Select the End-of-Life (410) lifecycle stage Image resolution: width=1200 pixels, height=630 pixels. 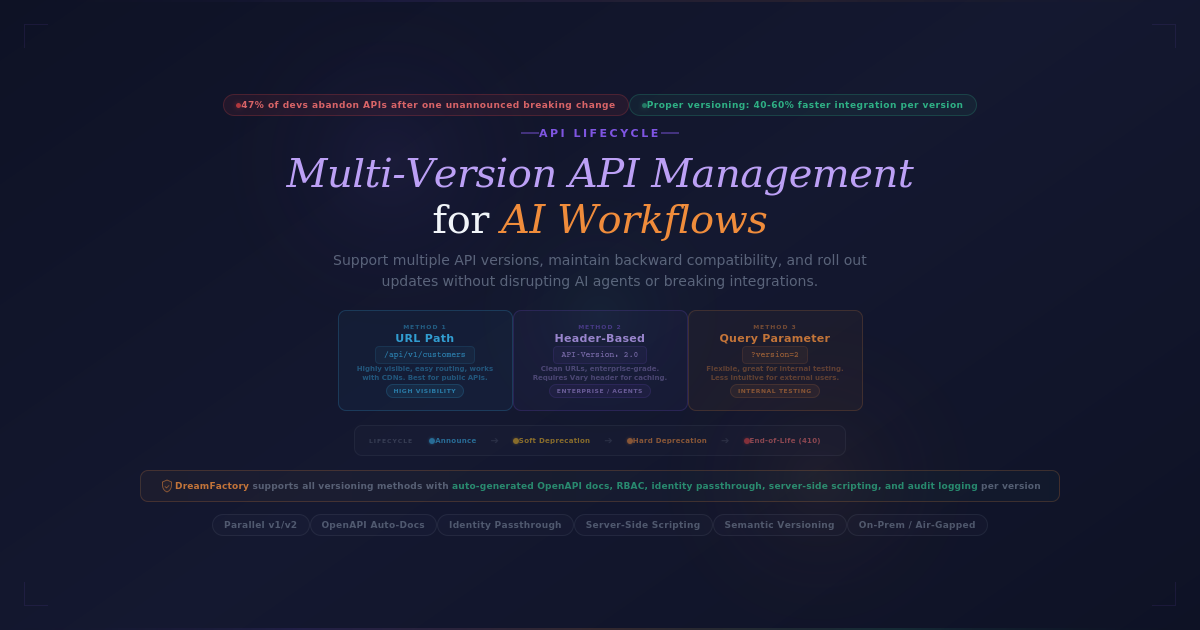coord(782,441)
